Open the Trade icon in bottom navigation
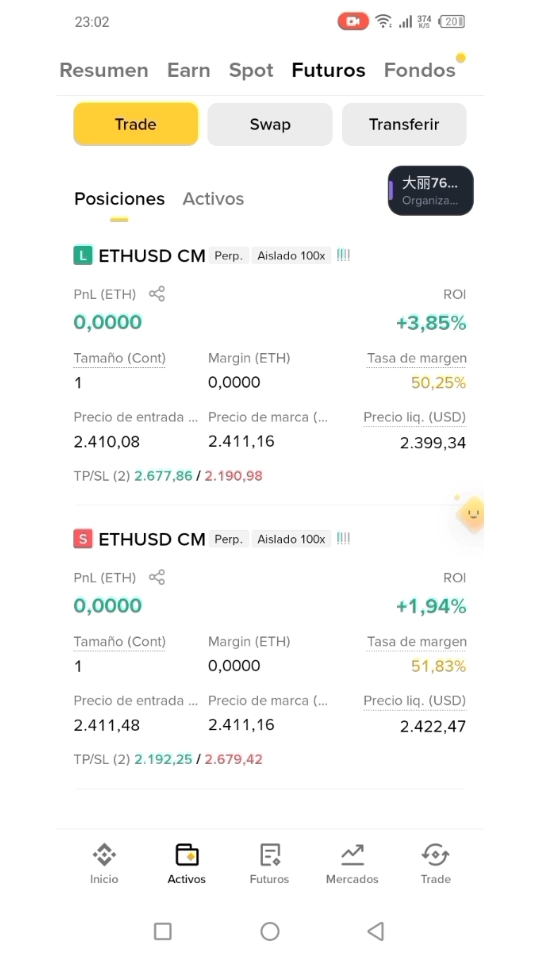 435,855
